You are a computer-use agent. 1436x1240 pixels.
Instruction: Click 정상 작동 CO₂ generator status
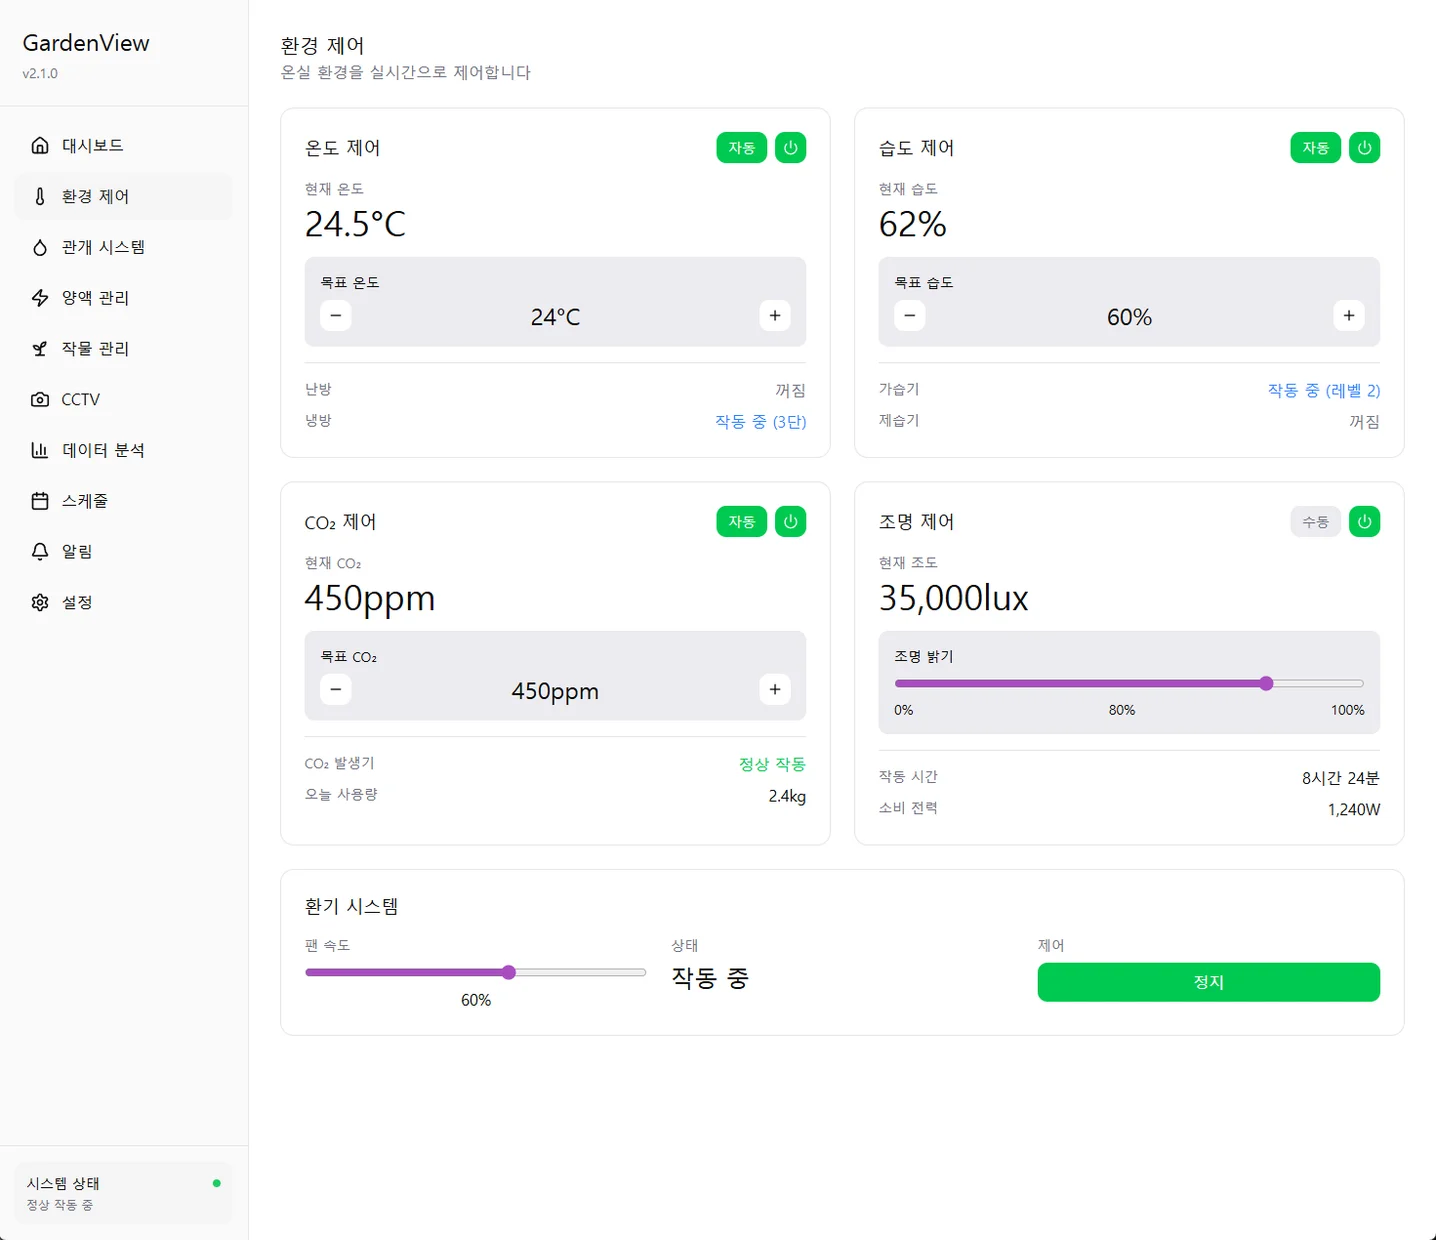tap(772, 765)
